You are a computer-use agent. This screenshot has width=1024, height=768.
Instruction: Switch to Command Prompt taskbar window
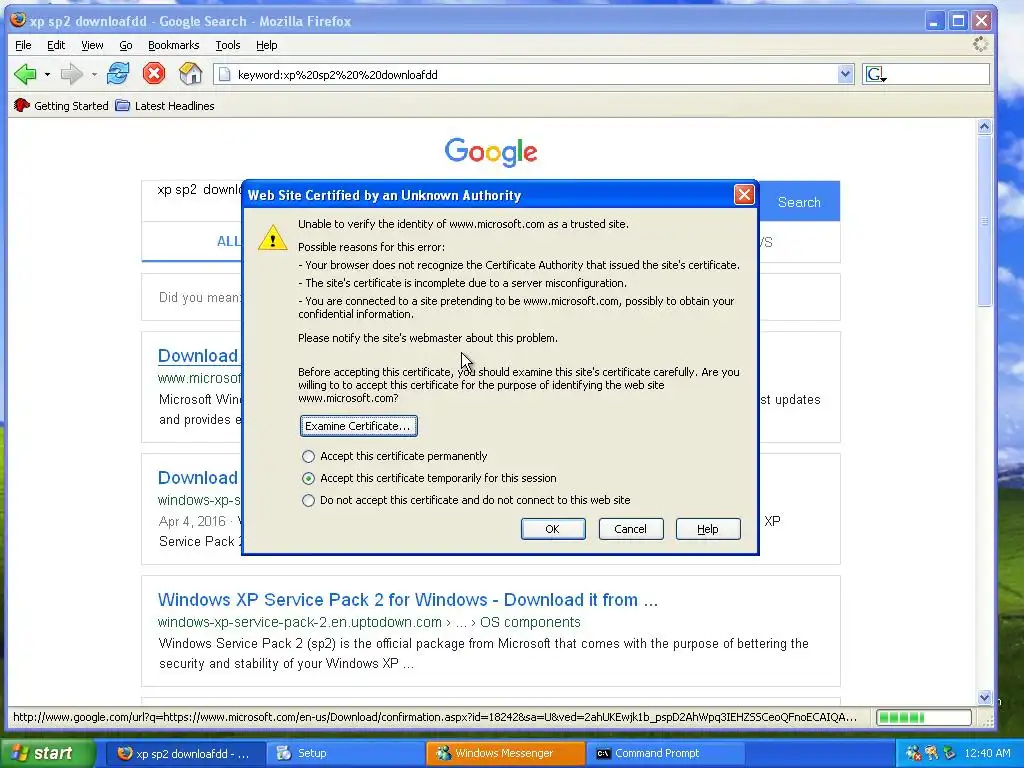[x=665, y=753]
